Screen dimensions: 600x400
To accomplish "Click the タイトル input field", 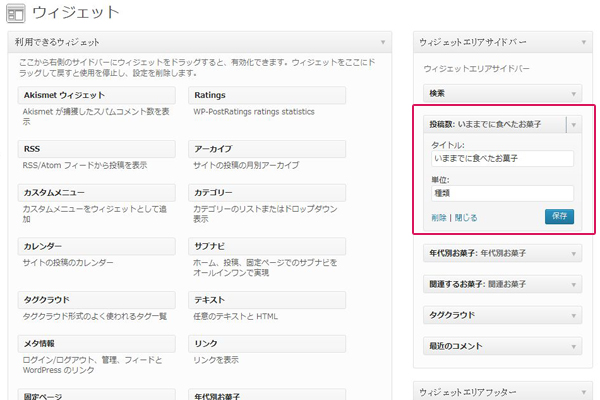I will click(x=502, y=158).
